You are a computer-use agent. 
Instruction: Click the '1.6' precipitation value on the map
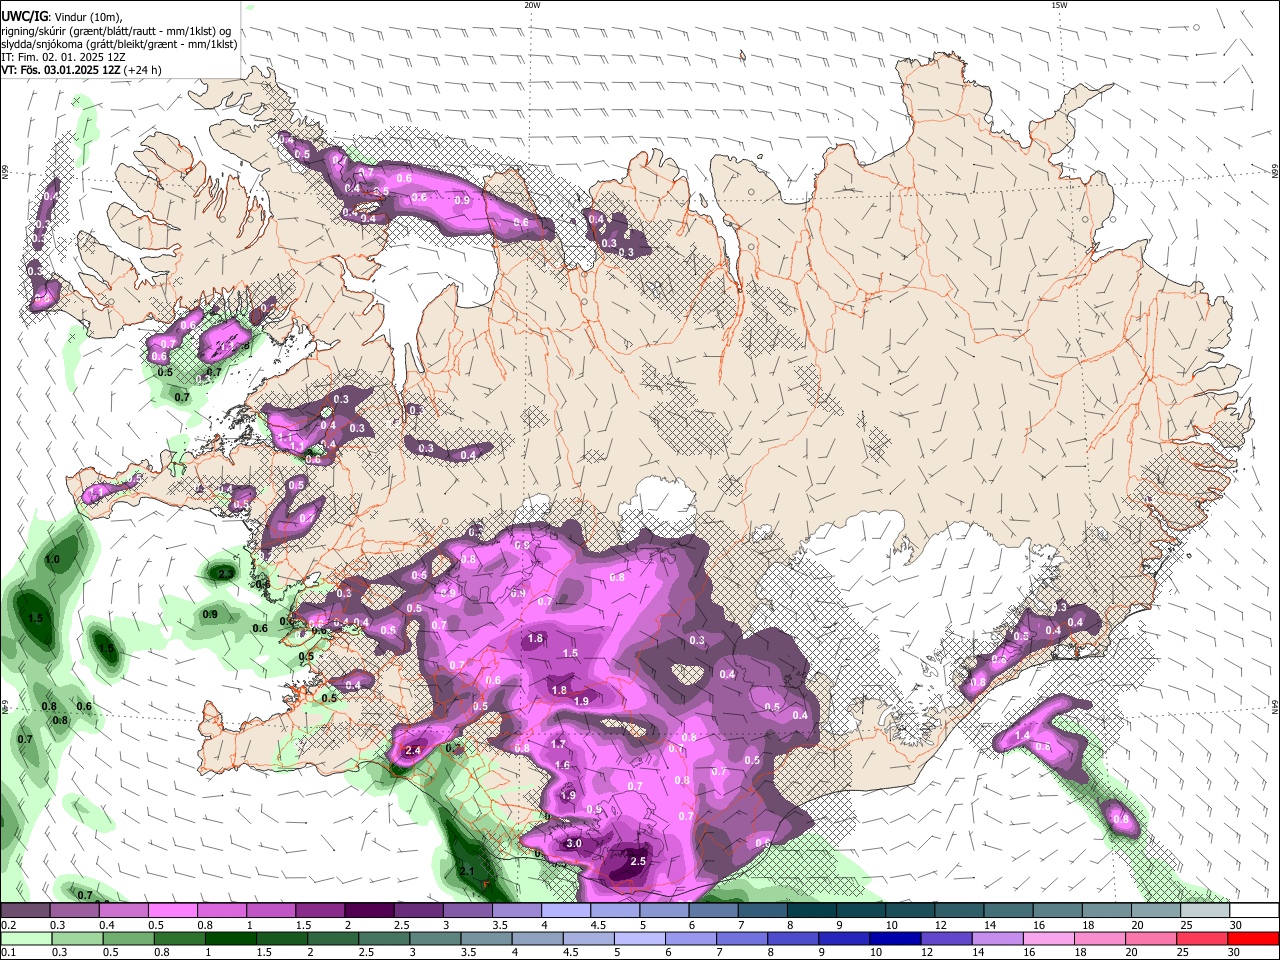pyautogui.click(x=562, y=766)
